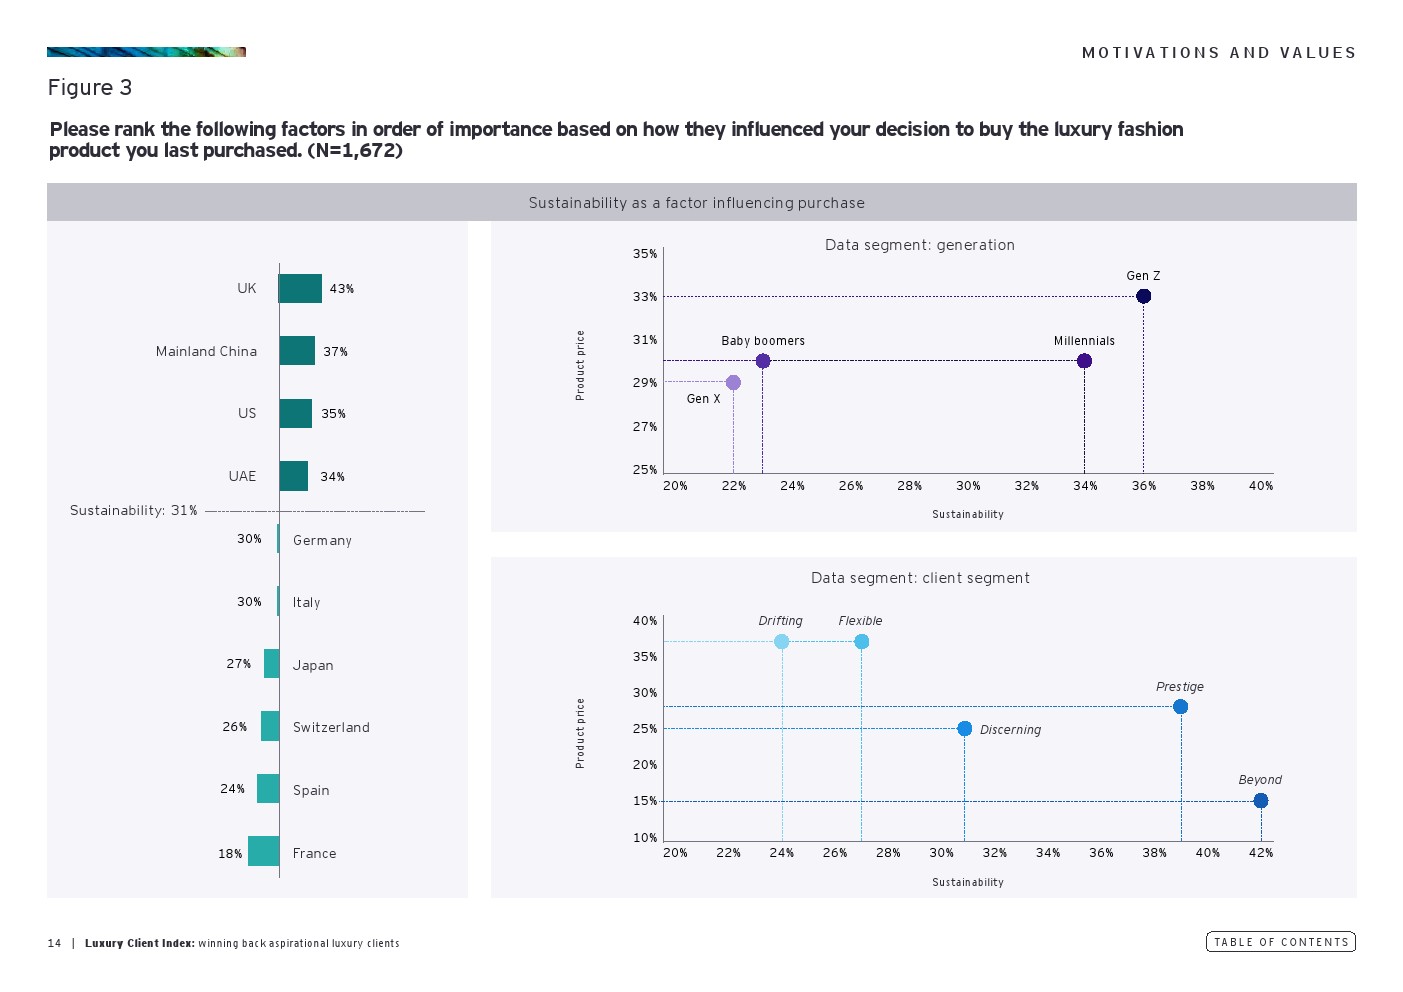This screenshot has height=992, width=1403.
Task: Click the Discerning segment data point
Action: point(964,729)
